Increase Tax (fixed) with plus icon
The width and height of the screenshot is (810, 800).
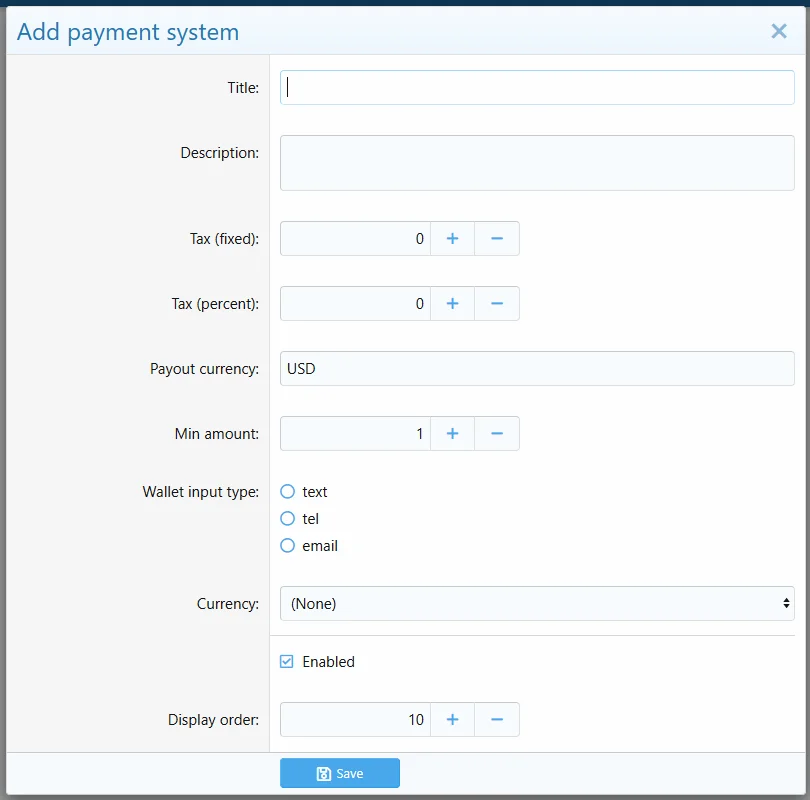[452, 239]
